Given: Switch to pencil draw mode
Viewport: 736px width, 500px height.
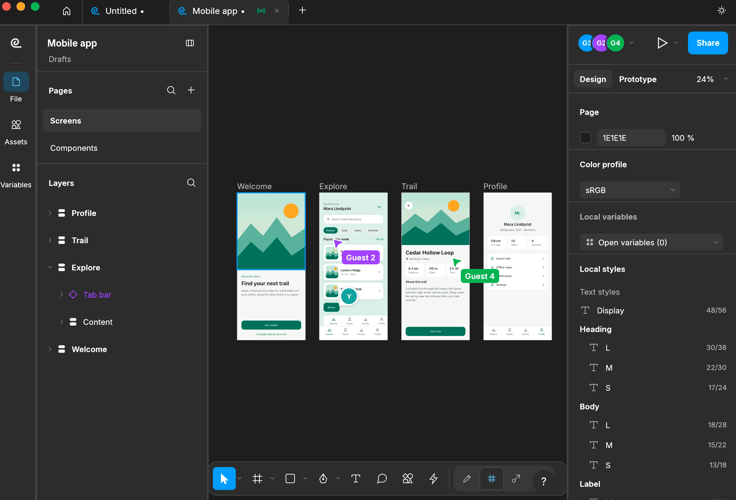Looking at the screenshot, I should [467, 479].
